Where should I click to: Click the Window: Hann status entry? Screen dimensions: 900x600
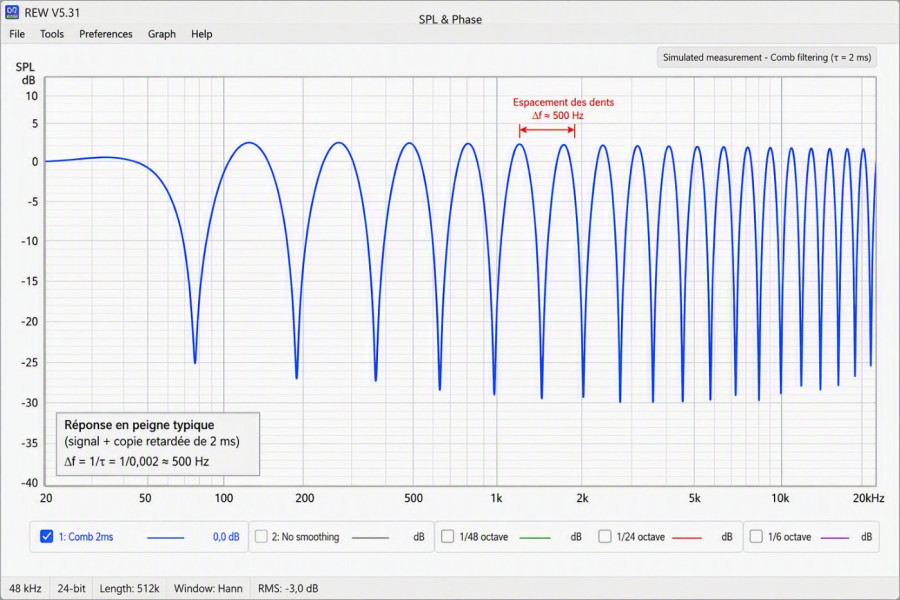pos(208,589)
